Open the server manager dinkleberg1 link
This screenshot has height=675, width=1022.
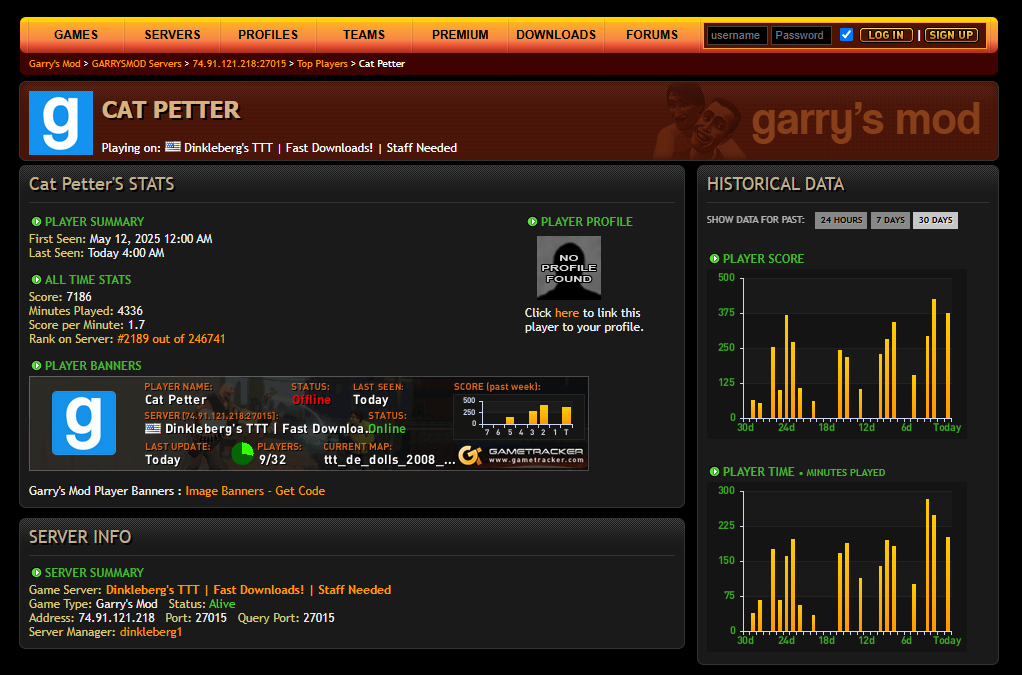pos(151,632)
